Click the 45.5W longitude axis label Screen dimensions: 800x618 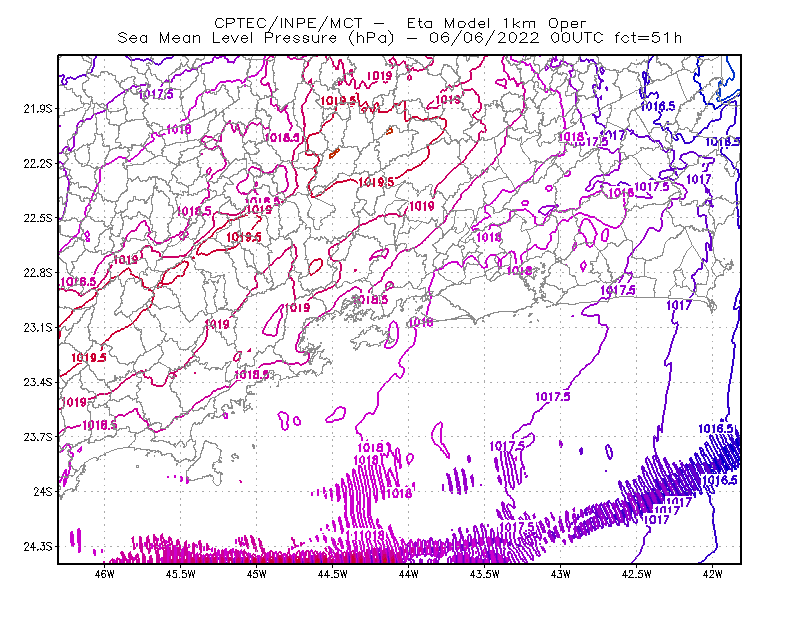181,574
